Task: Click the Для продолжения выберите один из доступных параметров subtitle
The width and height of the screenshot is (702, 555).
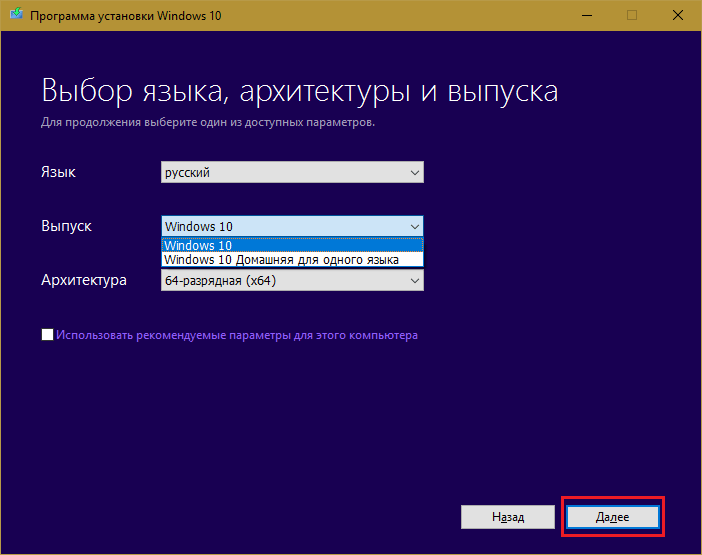Action: click(208, 122)
